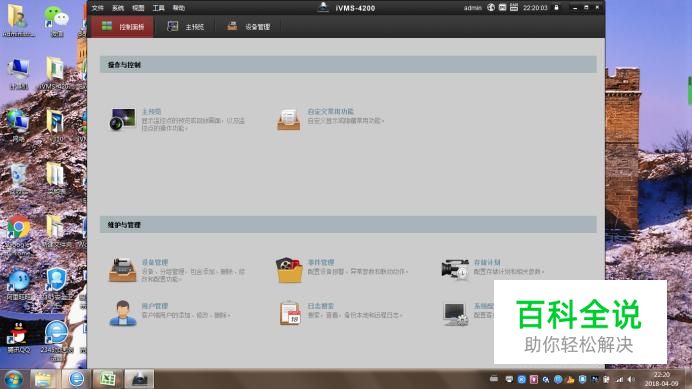
Task: Open File Explorer from the taskbar
Action: [43, 379]
